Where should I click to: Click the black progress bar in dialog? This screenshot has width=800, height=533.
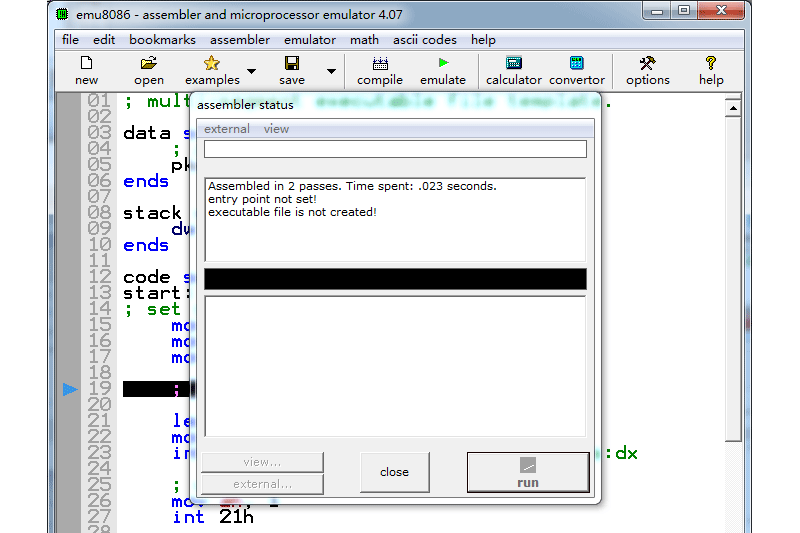click(395, 279)
